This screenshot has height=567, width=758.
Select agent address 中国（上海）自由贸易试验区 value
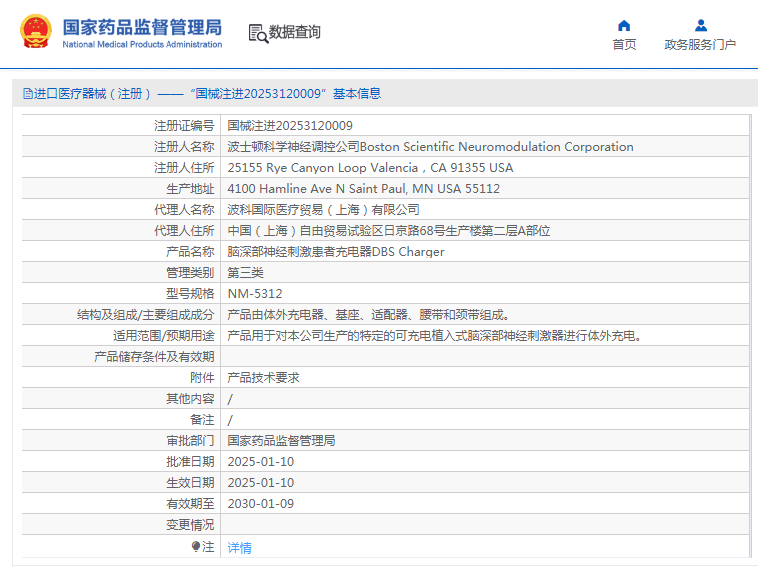(389, 231)
